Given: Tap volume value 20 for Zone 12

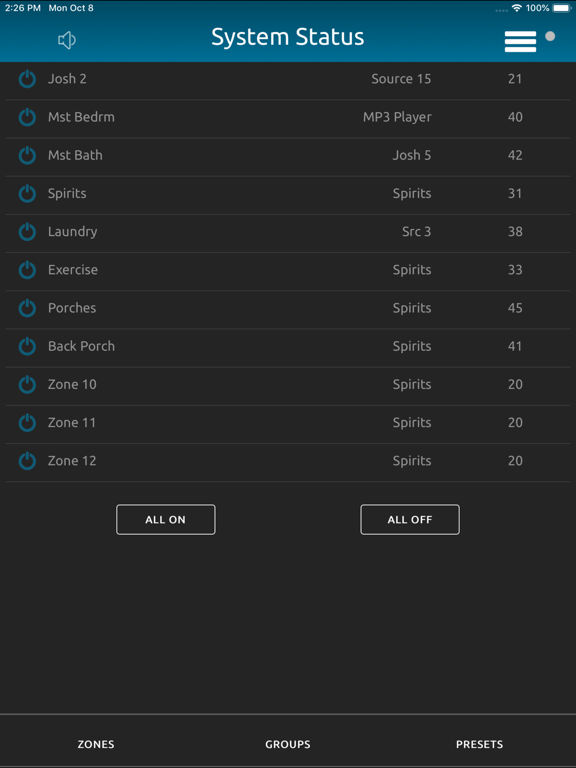Looking at the screenshot, I should tap(515, 461).
